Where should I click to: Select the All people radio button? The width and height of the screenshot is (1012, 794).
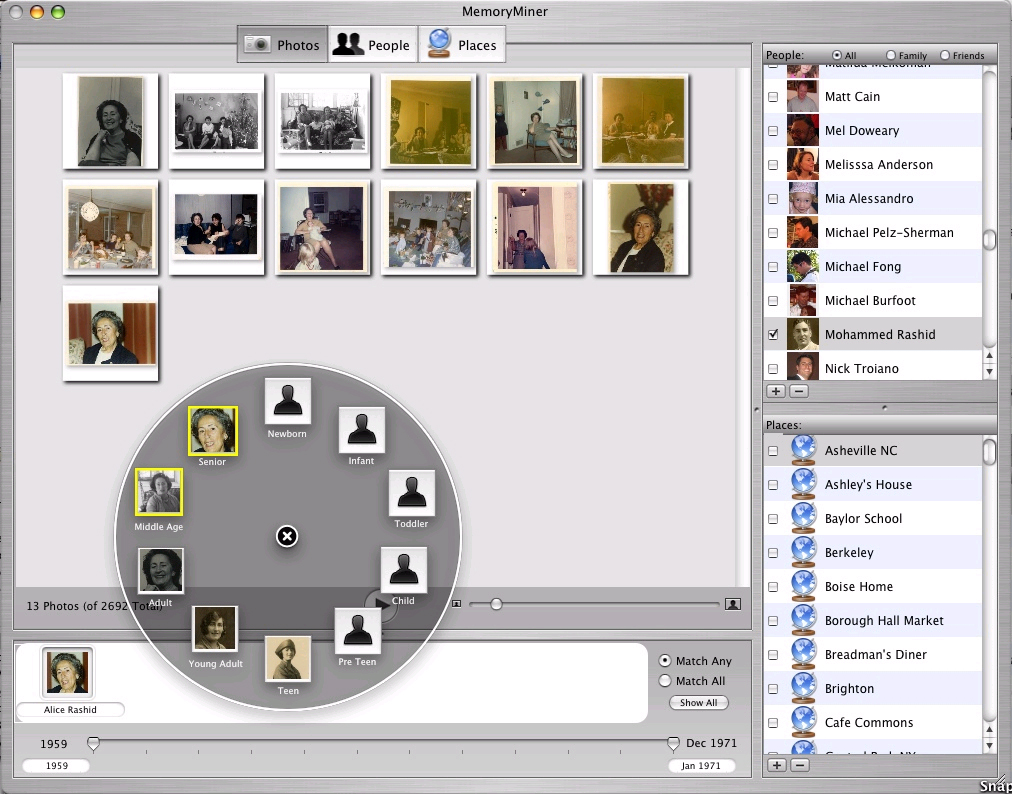837,56
